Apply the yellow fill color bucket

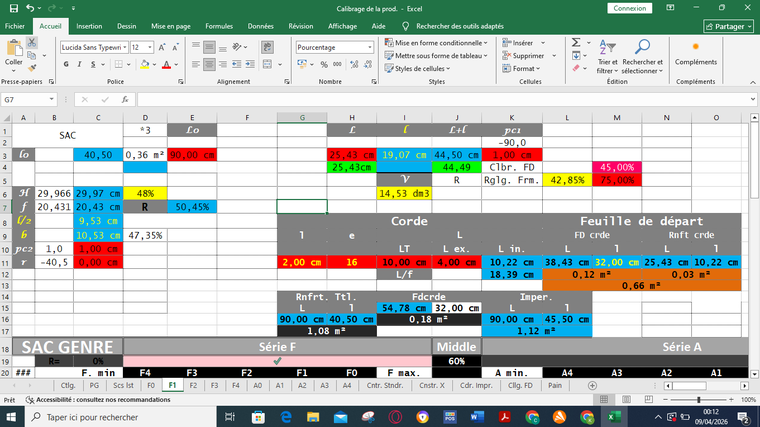pos(144,64)
